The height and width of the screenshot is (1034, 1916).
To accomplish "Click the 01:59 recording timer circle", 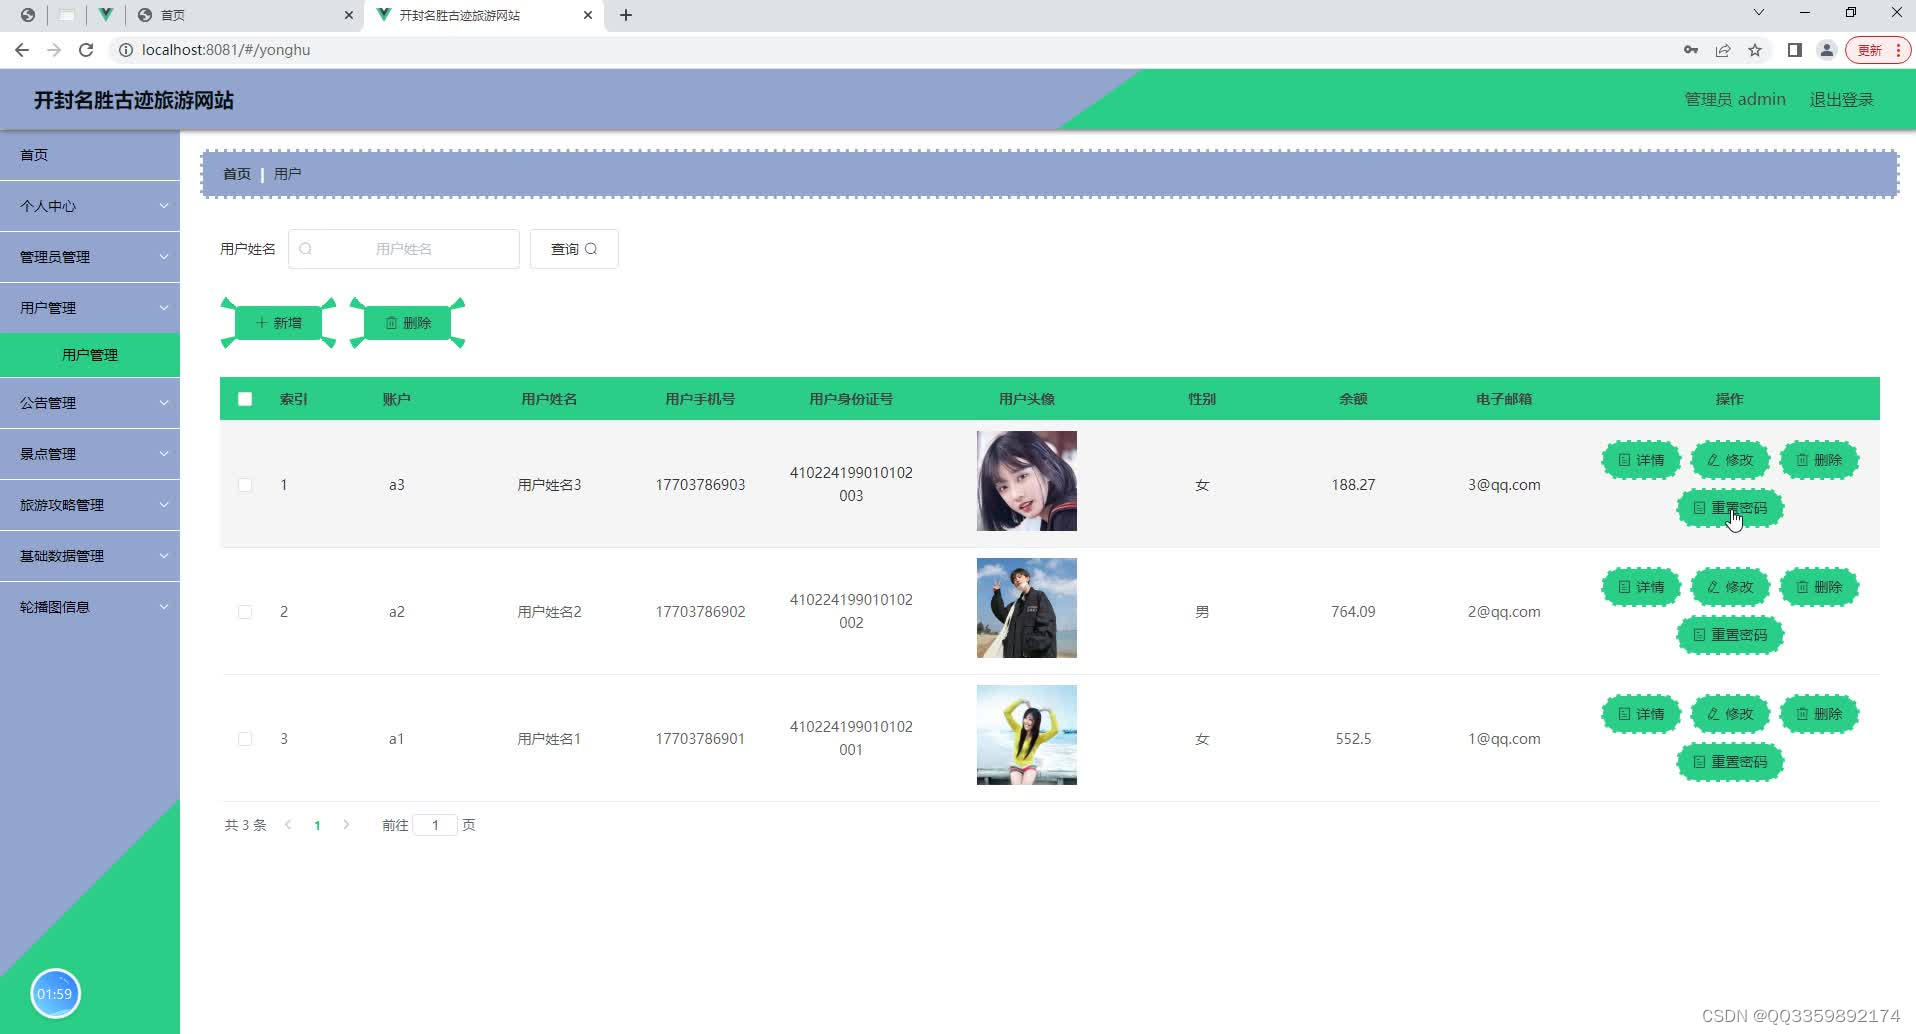I will 55,994.
